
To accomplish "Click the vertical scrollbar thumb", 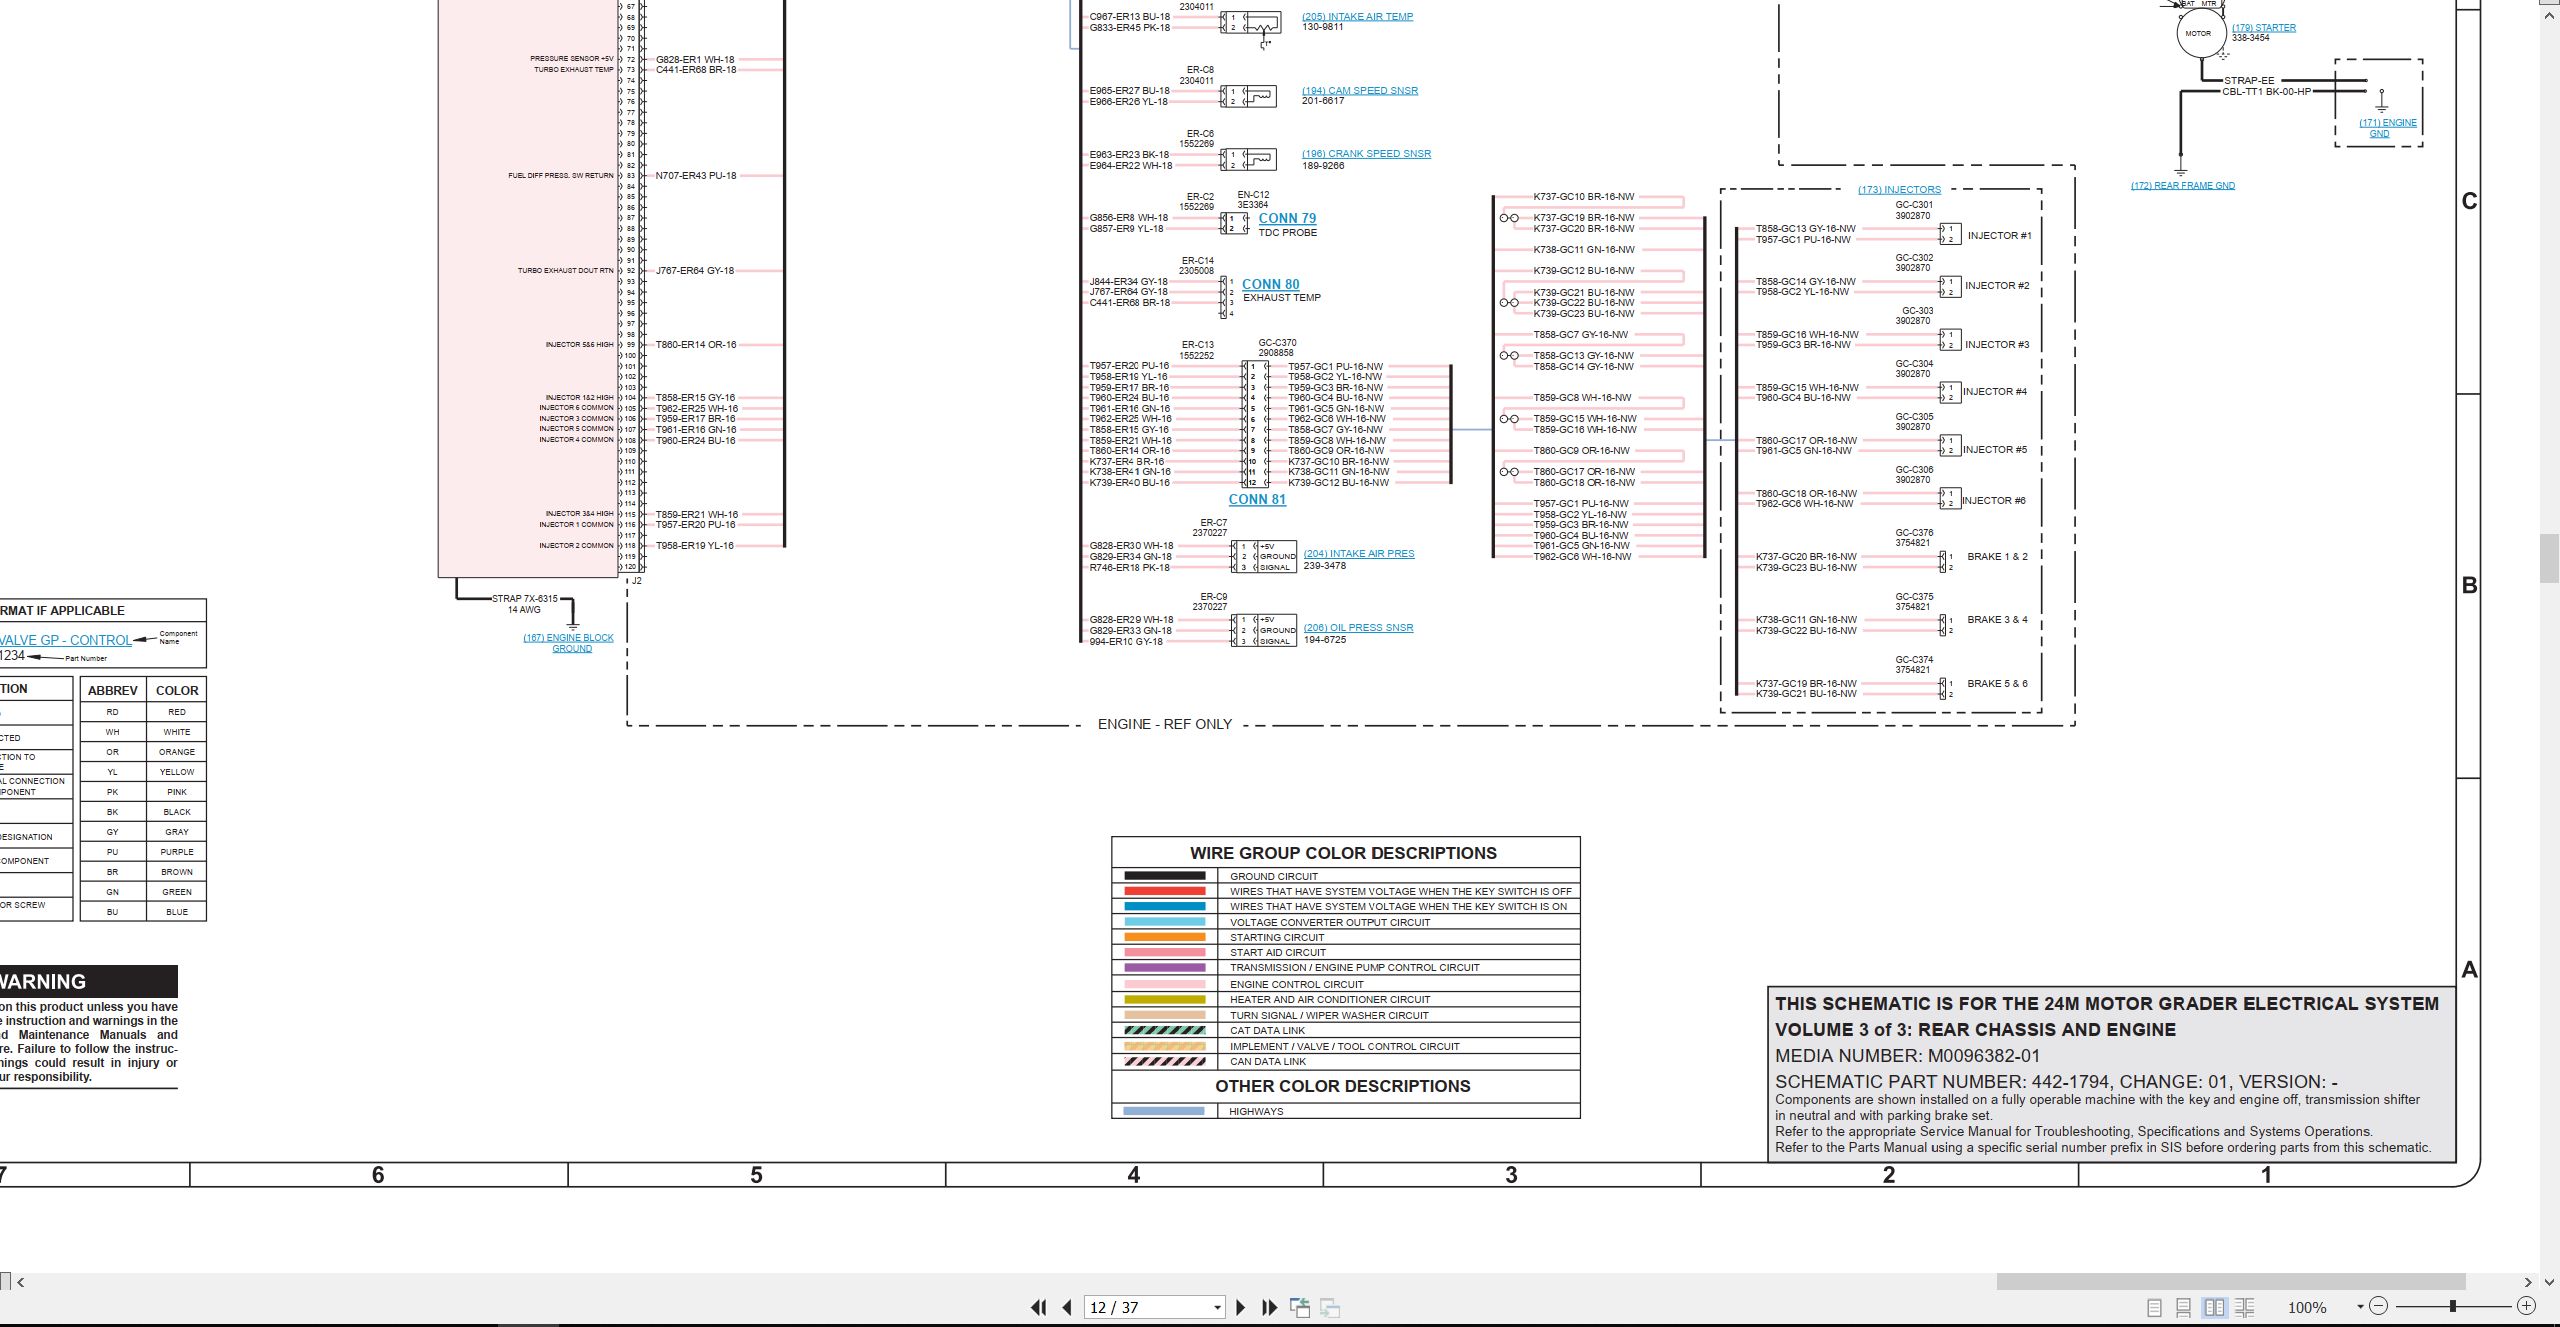I will tap(2550, 560).
